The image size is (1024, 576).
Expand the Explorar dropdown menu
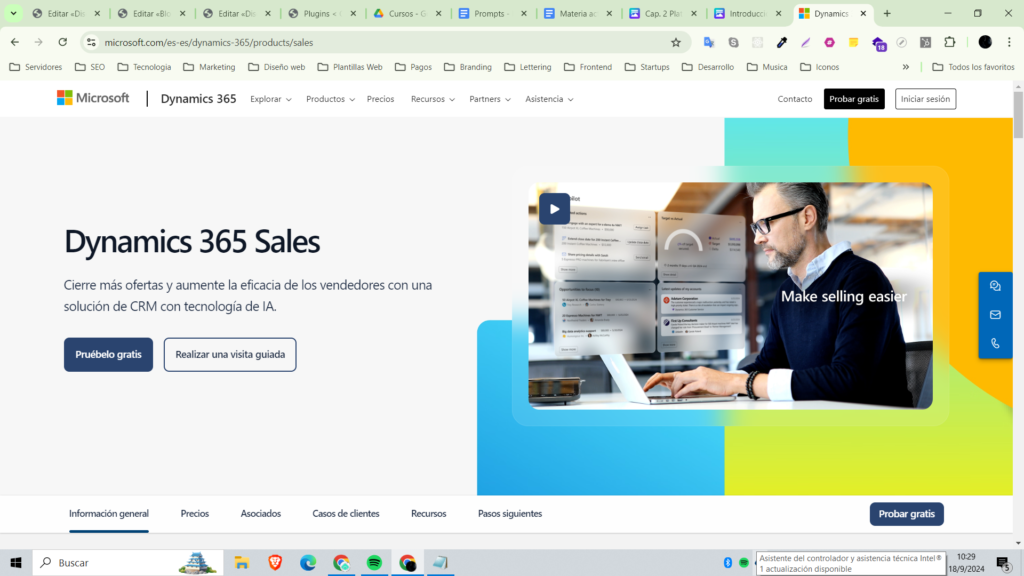click(x=270, y=99)
